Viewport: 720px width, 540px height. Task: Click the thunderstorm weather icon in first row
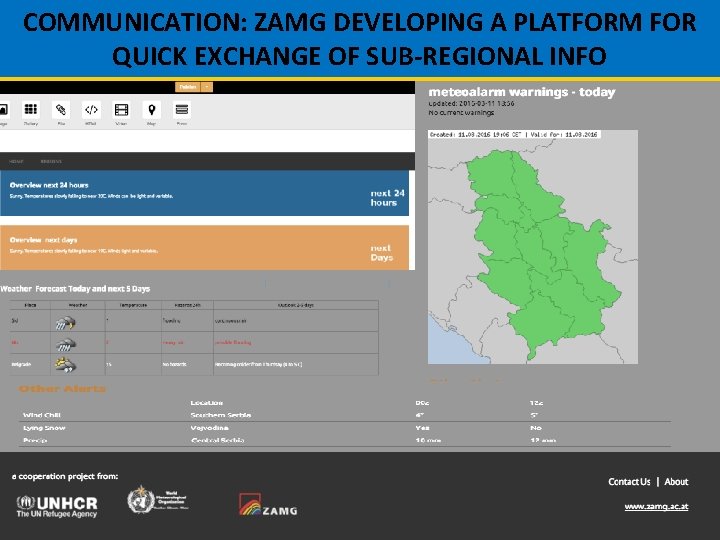coord(65,323)
